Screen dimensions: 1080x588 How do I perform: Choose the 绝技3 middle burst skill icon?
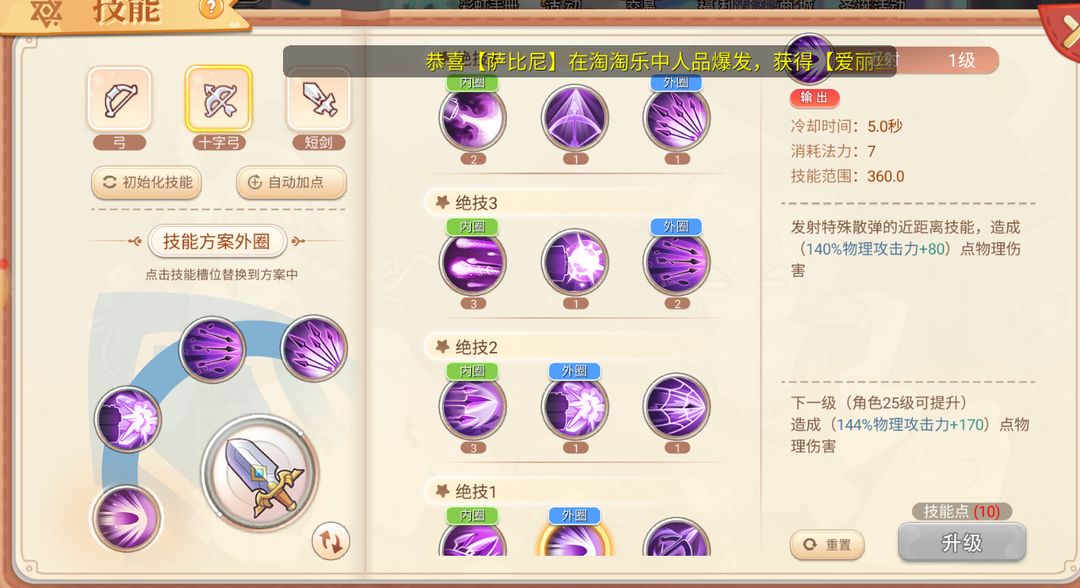click(x=575, y=262)
